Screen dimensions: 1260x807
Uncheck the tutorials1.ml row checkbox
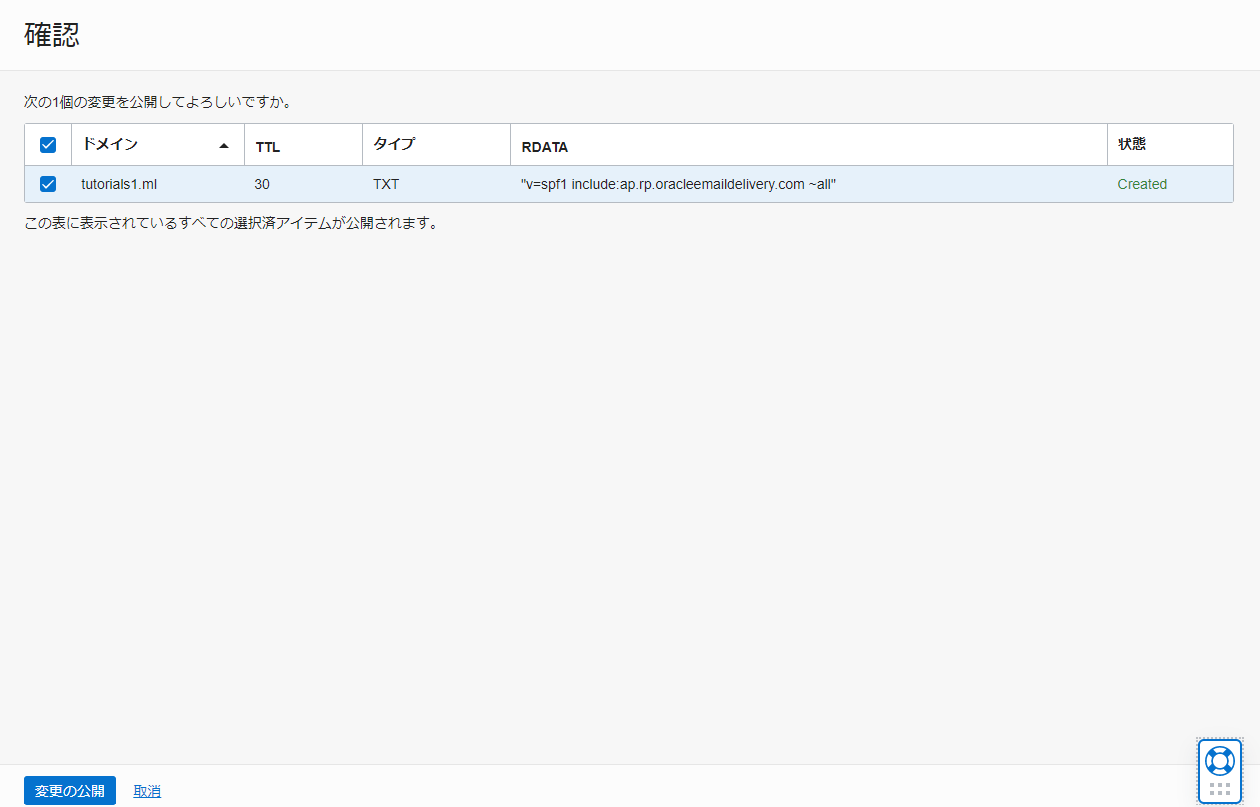point(48,184)
